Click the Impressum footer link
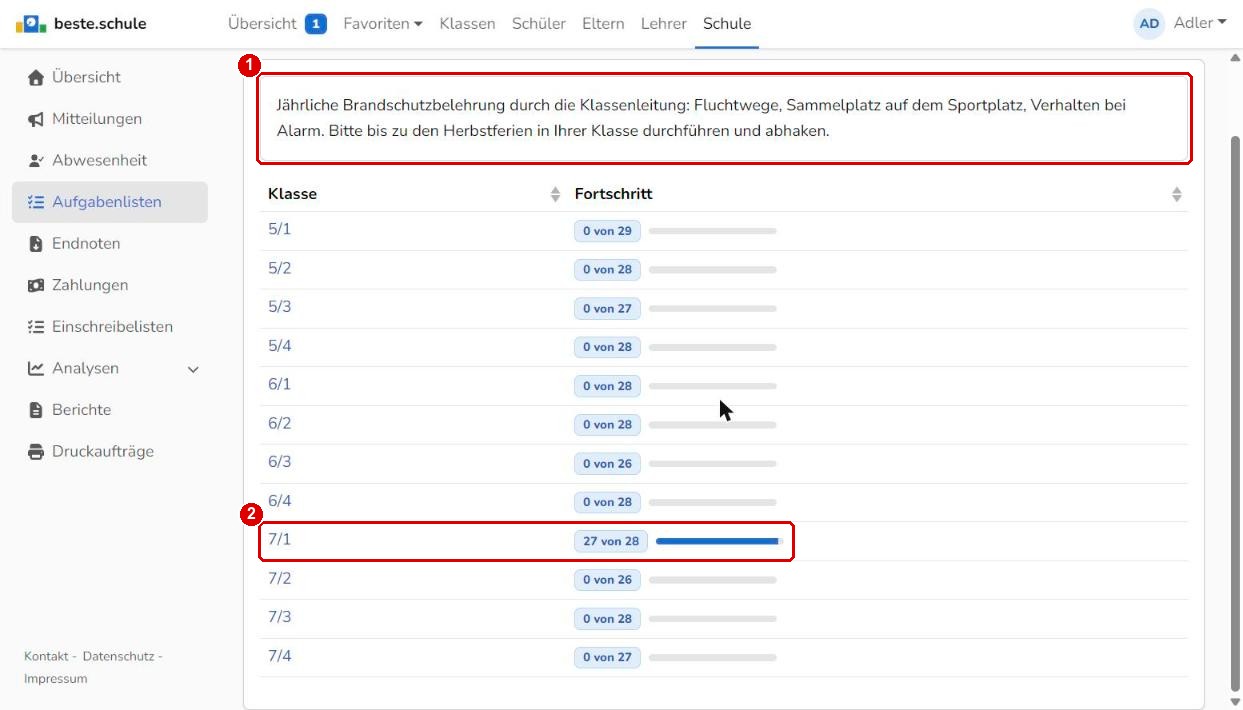 point(55,679)
